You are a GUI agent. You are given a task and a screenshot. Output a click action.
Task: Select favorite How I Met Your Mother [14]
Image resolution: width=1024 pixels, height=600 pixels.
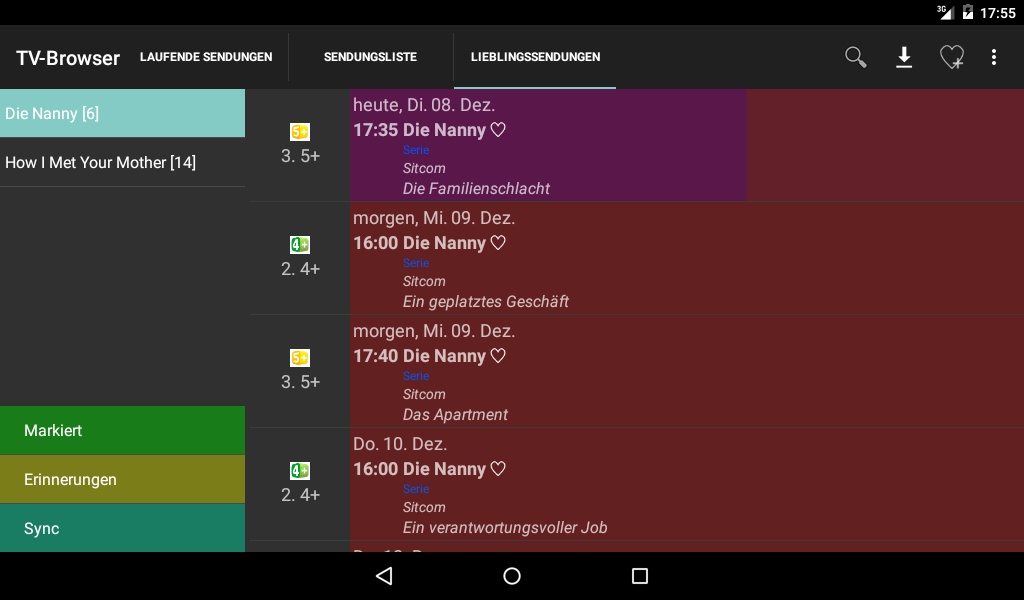[x=122, y=162]
